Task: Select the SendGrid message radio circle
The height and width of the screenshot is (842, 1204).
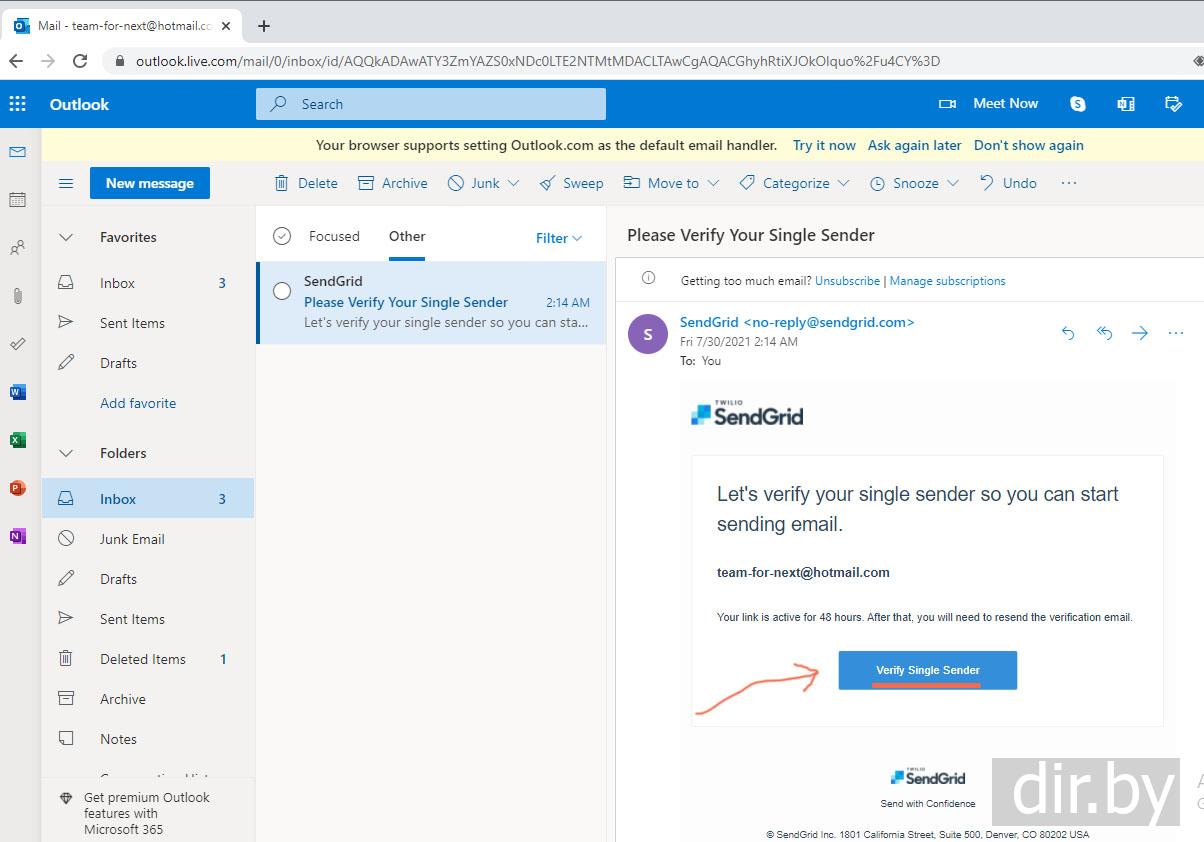Action: [282, 291]
